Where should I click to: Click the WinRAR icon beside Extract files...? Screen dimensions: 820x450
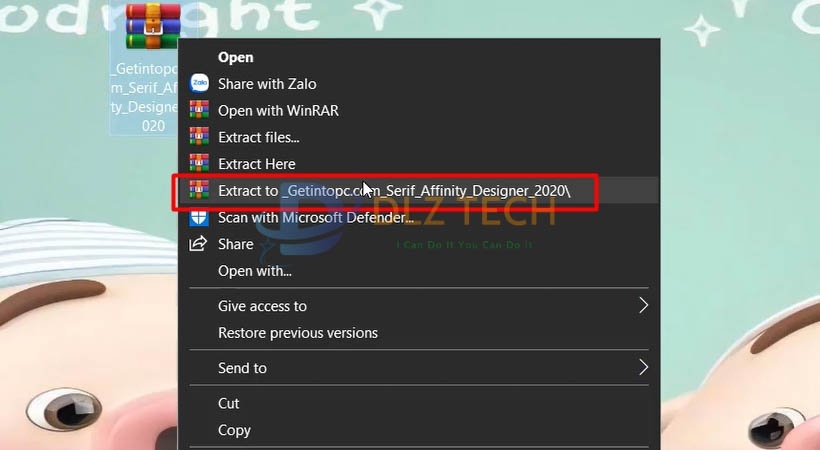tap(199, 137)
